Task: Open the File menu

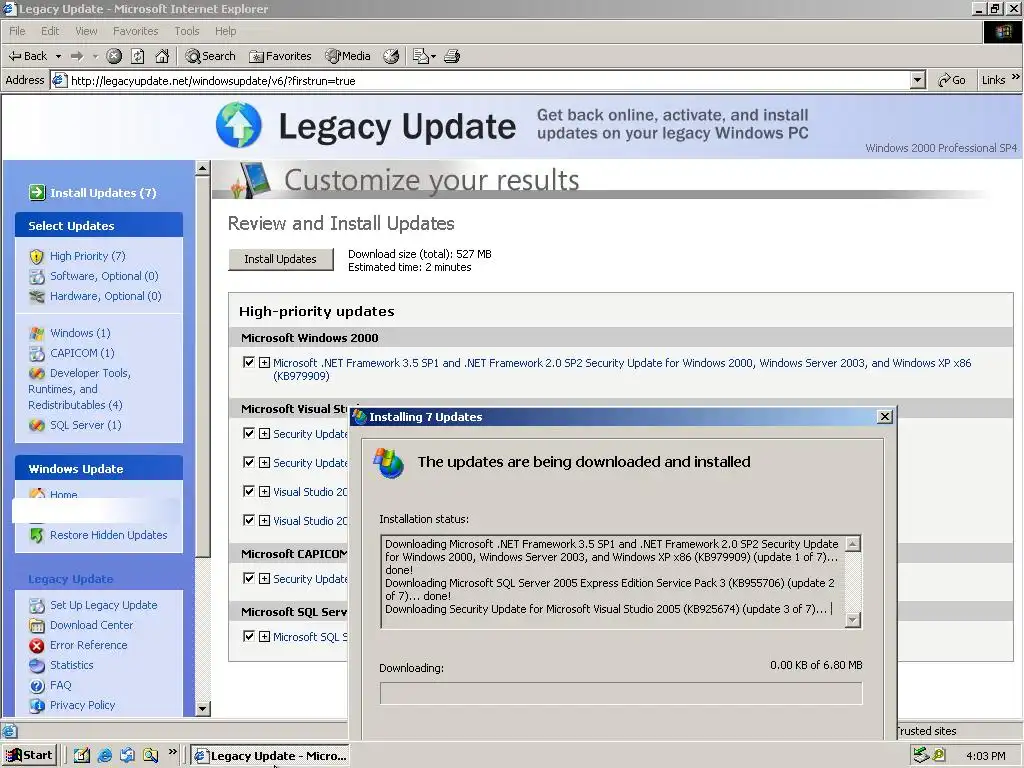Action: [x=17, y=31]
